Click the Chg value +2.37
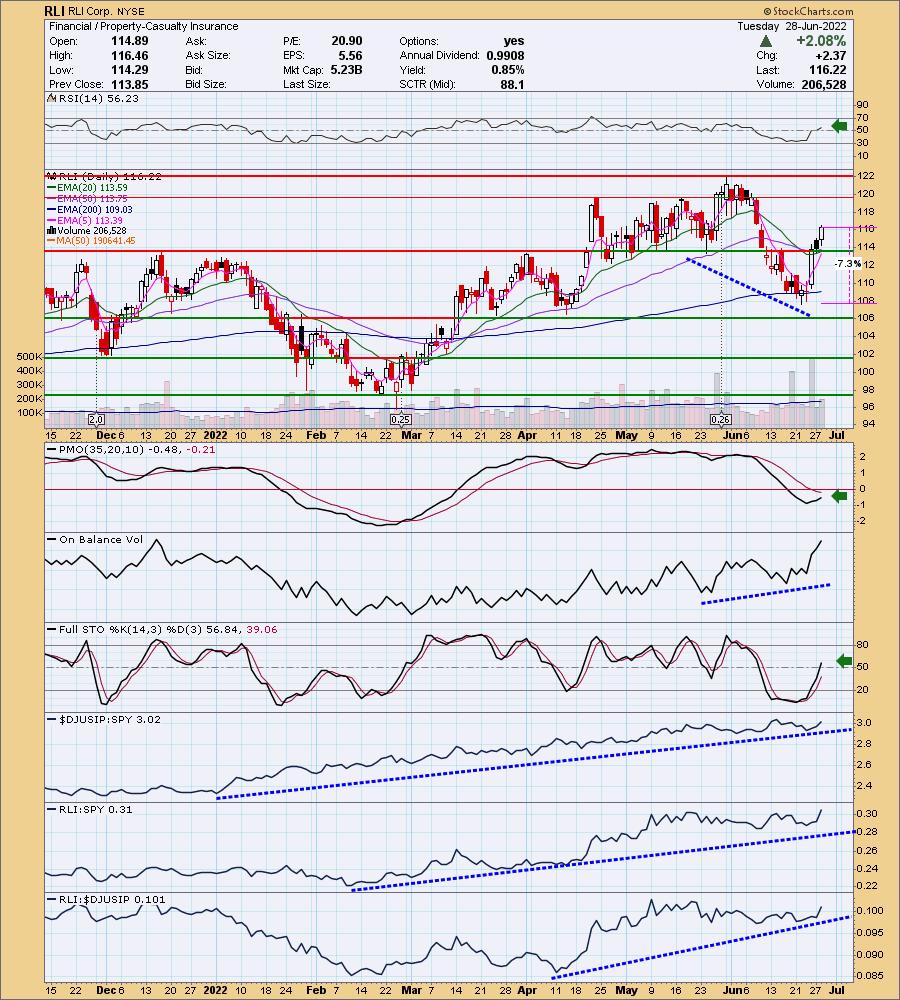 pyautogui.click(x=831, y=55)
